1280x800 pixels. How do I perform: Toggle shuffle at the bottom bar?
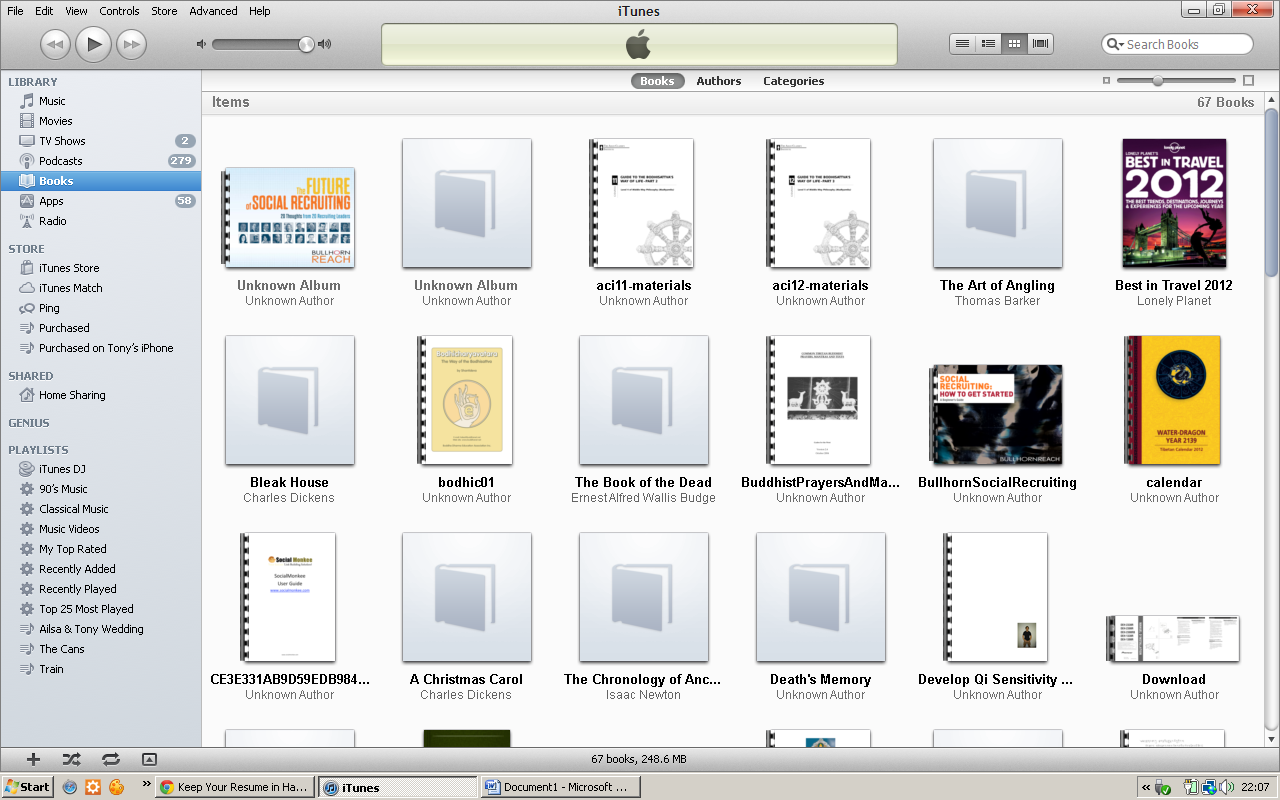coord(71,759)
